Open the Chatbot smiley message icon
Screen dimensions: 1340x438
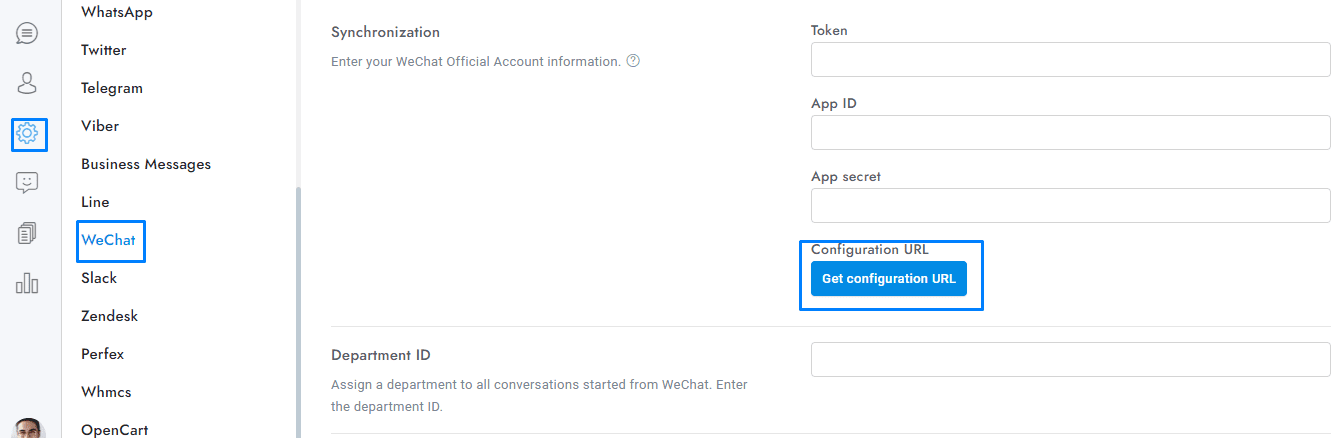[x=28, y=183]
